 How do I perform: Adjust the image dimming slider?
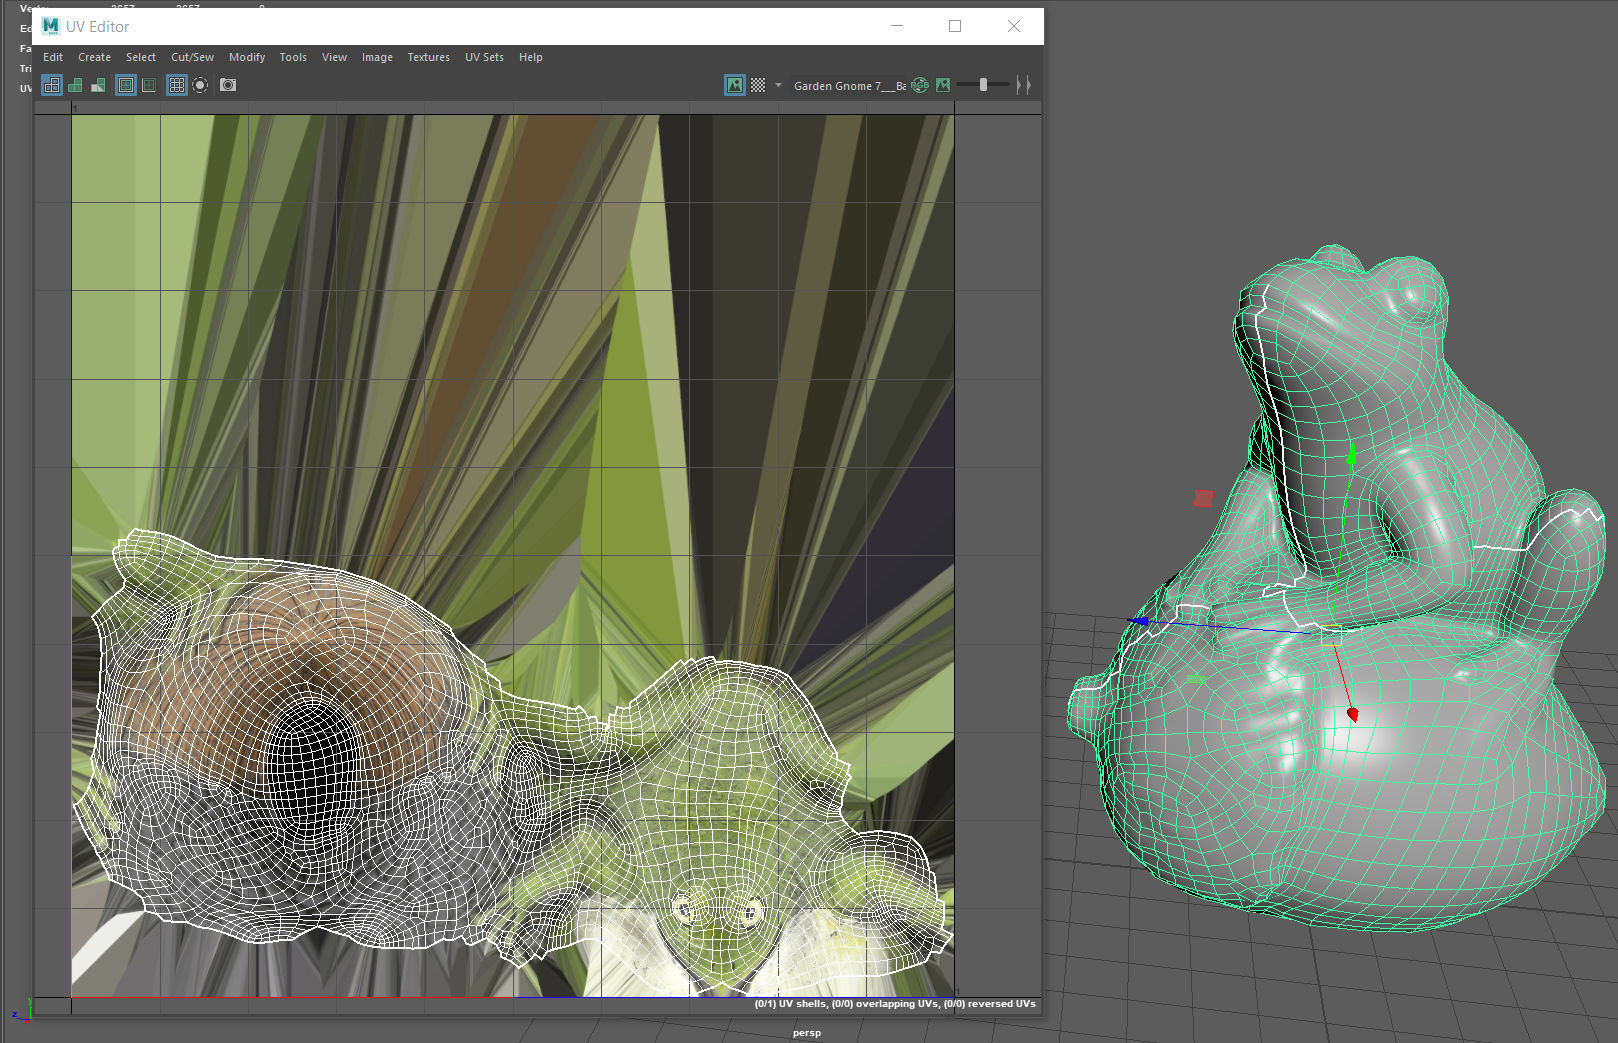(983, 85)
